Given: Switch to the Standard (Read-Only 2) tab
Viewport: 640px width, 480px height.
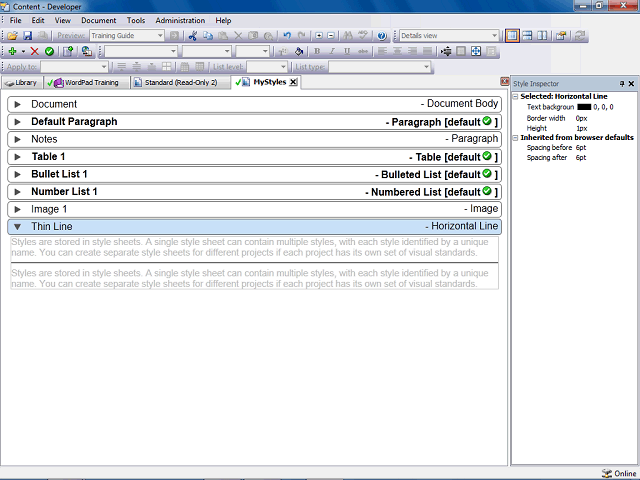Looking at the screenshot, I should [178, 82].
